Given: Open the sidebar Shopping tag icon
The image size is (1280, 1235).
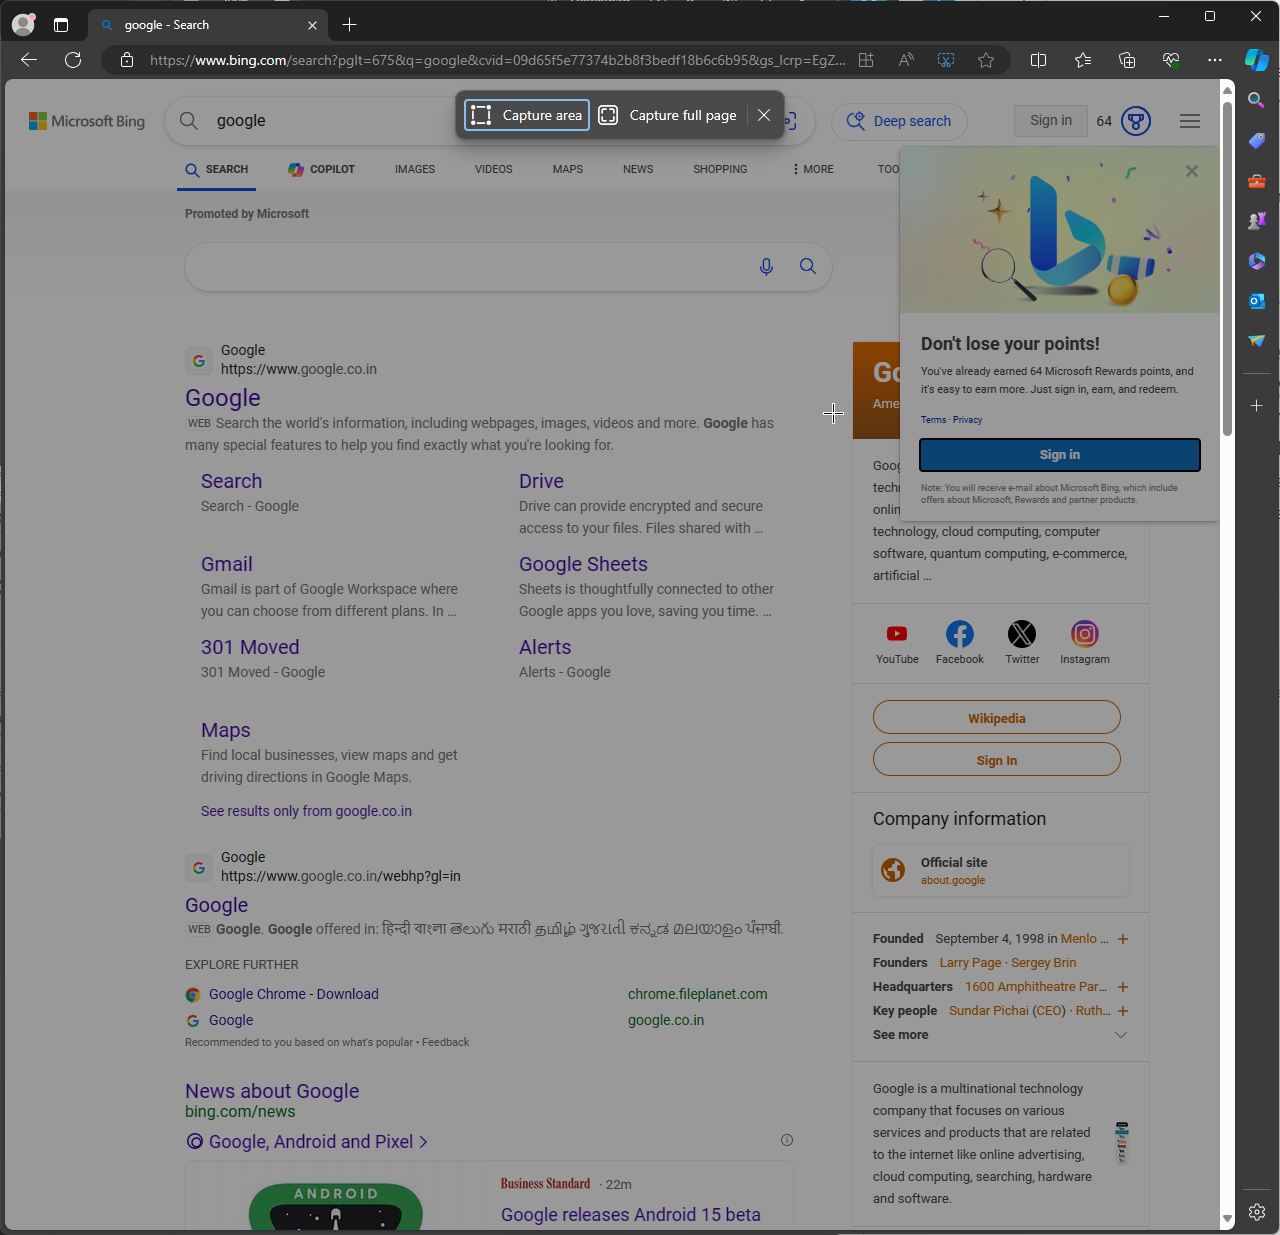Looking at the screenshot, I should click(1257, 141).
